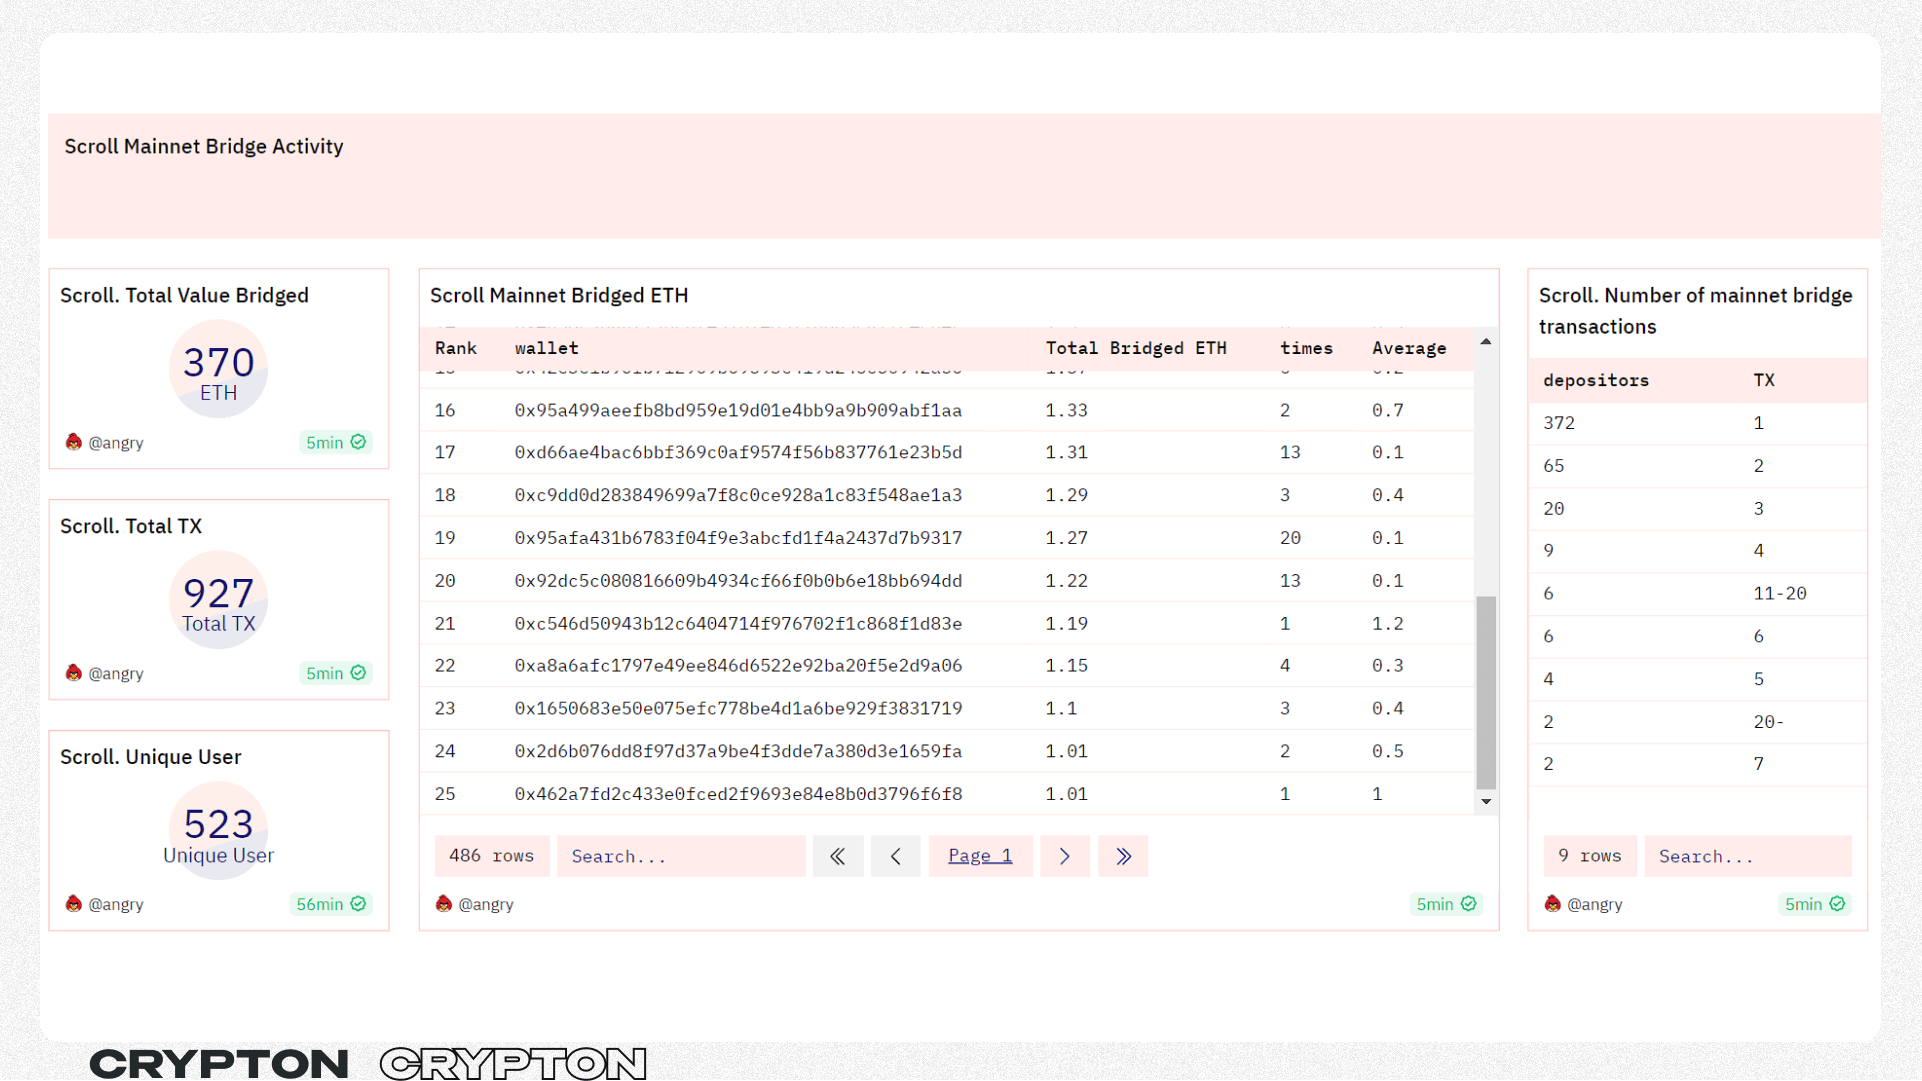Click the Bridged ETH table search field
Screen dimensions: 1922x1081
click(681, 856)
